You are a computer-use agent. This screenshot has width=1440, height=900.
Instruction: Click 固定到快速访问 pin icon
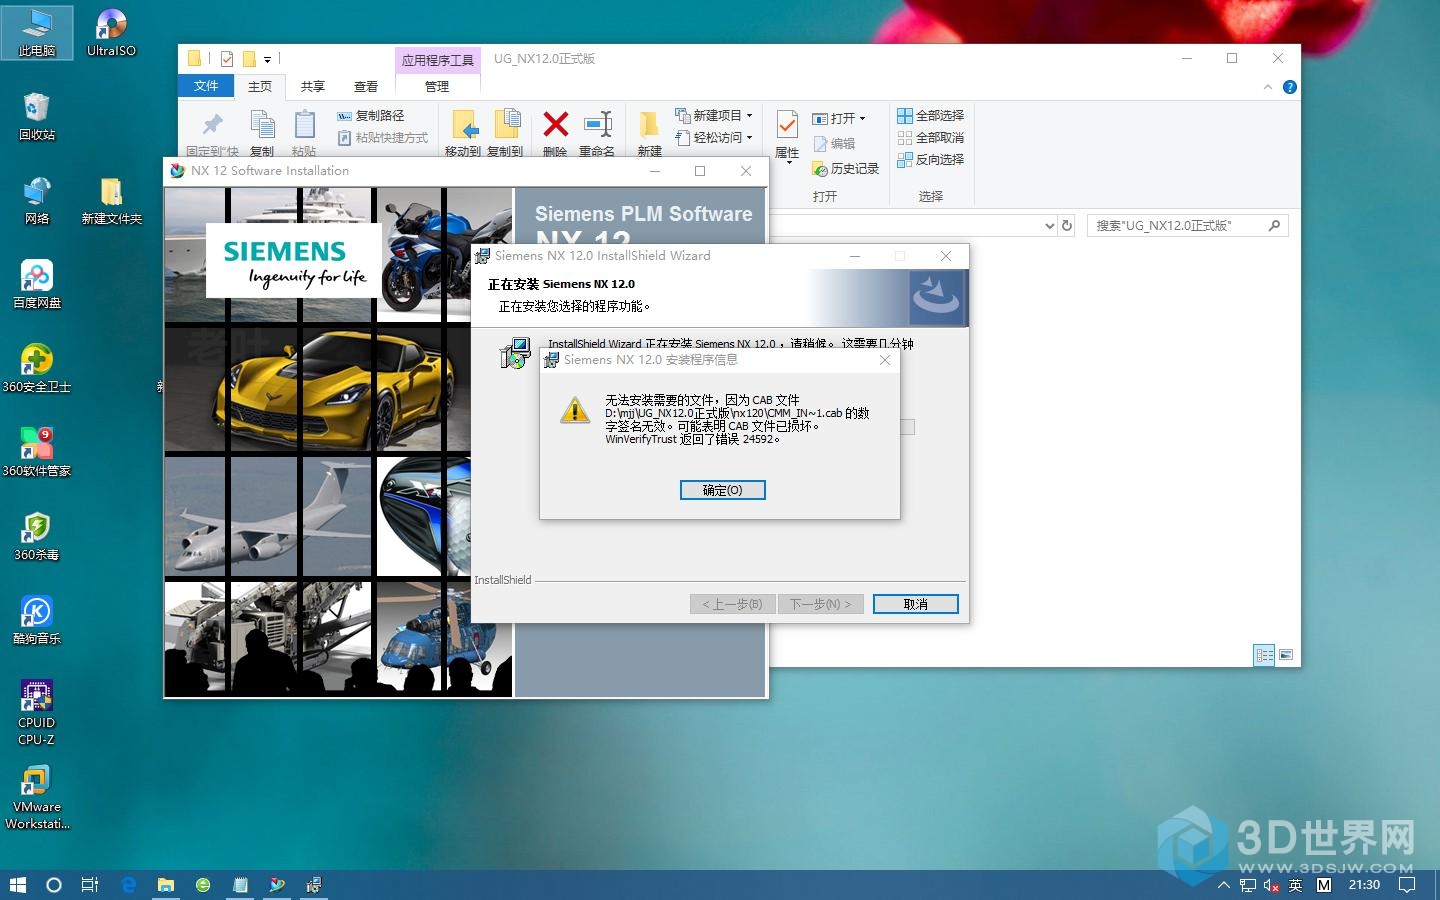click(x=213, y=125)
